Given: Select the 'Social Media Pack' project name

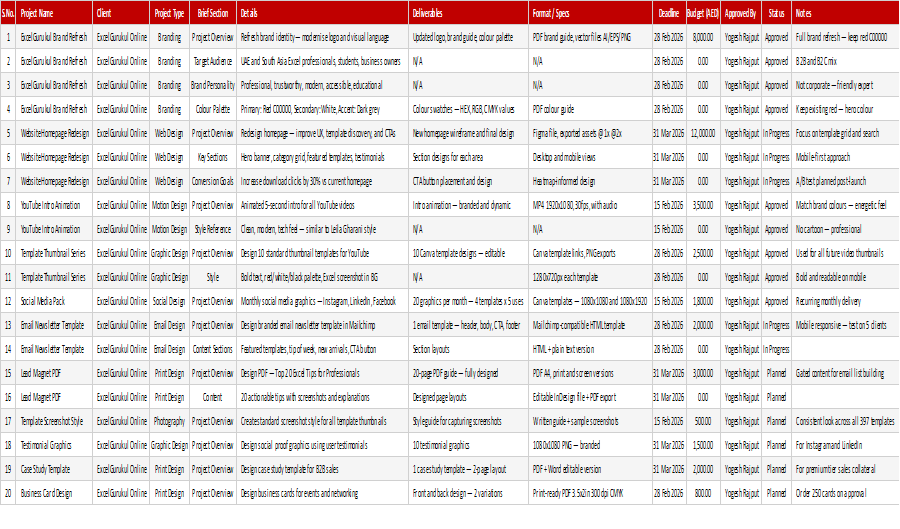Looking at the screenshot, I should point(54,301).
